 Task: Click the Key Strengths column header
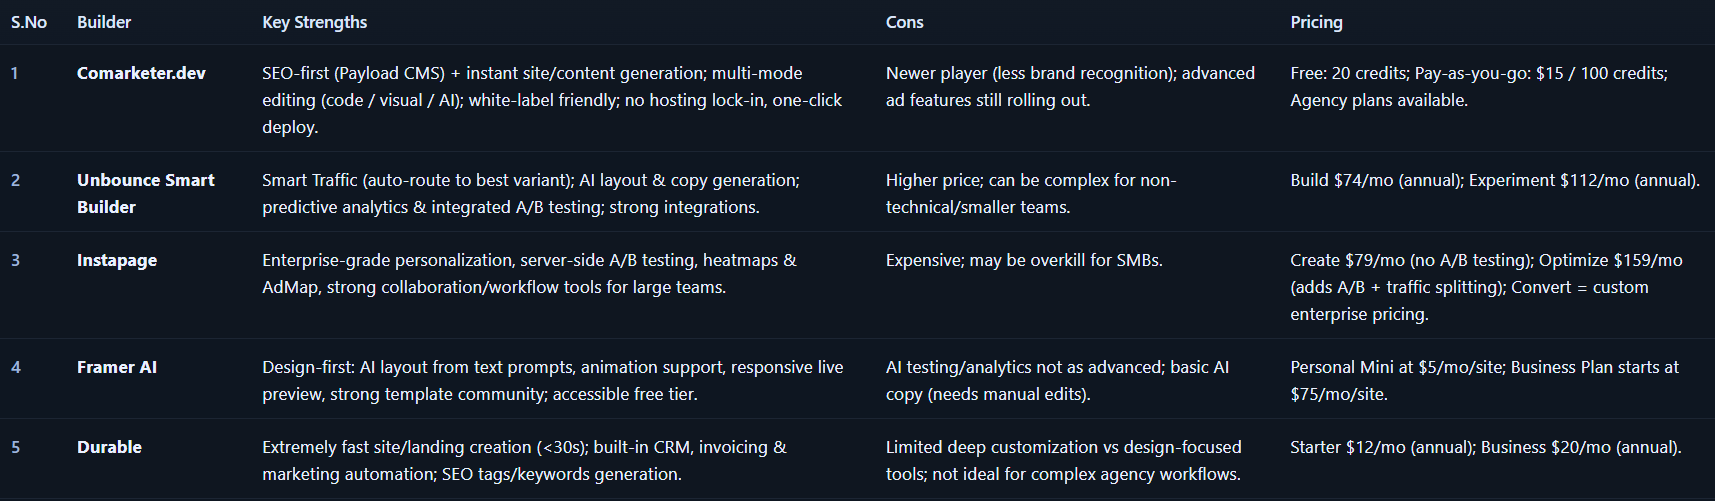point(314,22)
